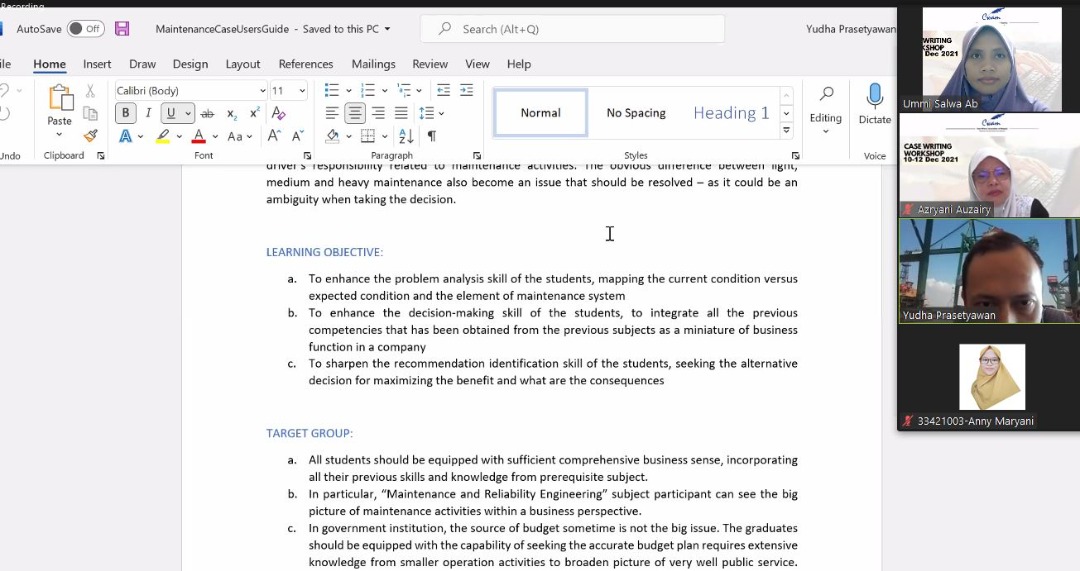
Task: Apply the Heading 1 style
Action: [731, 112]
